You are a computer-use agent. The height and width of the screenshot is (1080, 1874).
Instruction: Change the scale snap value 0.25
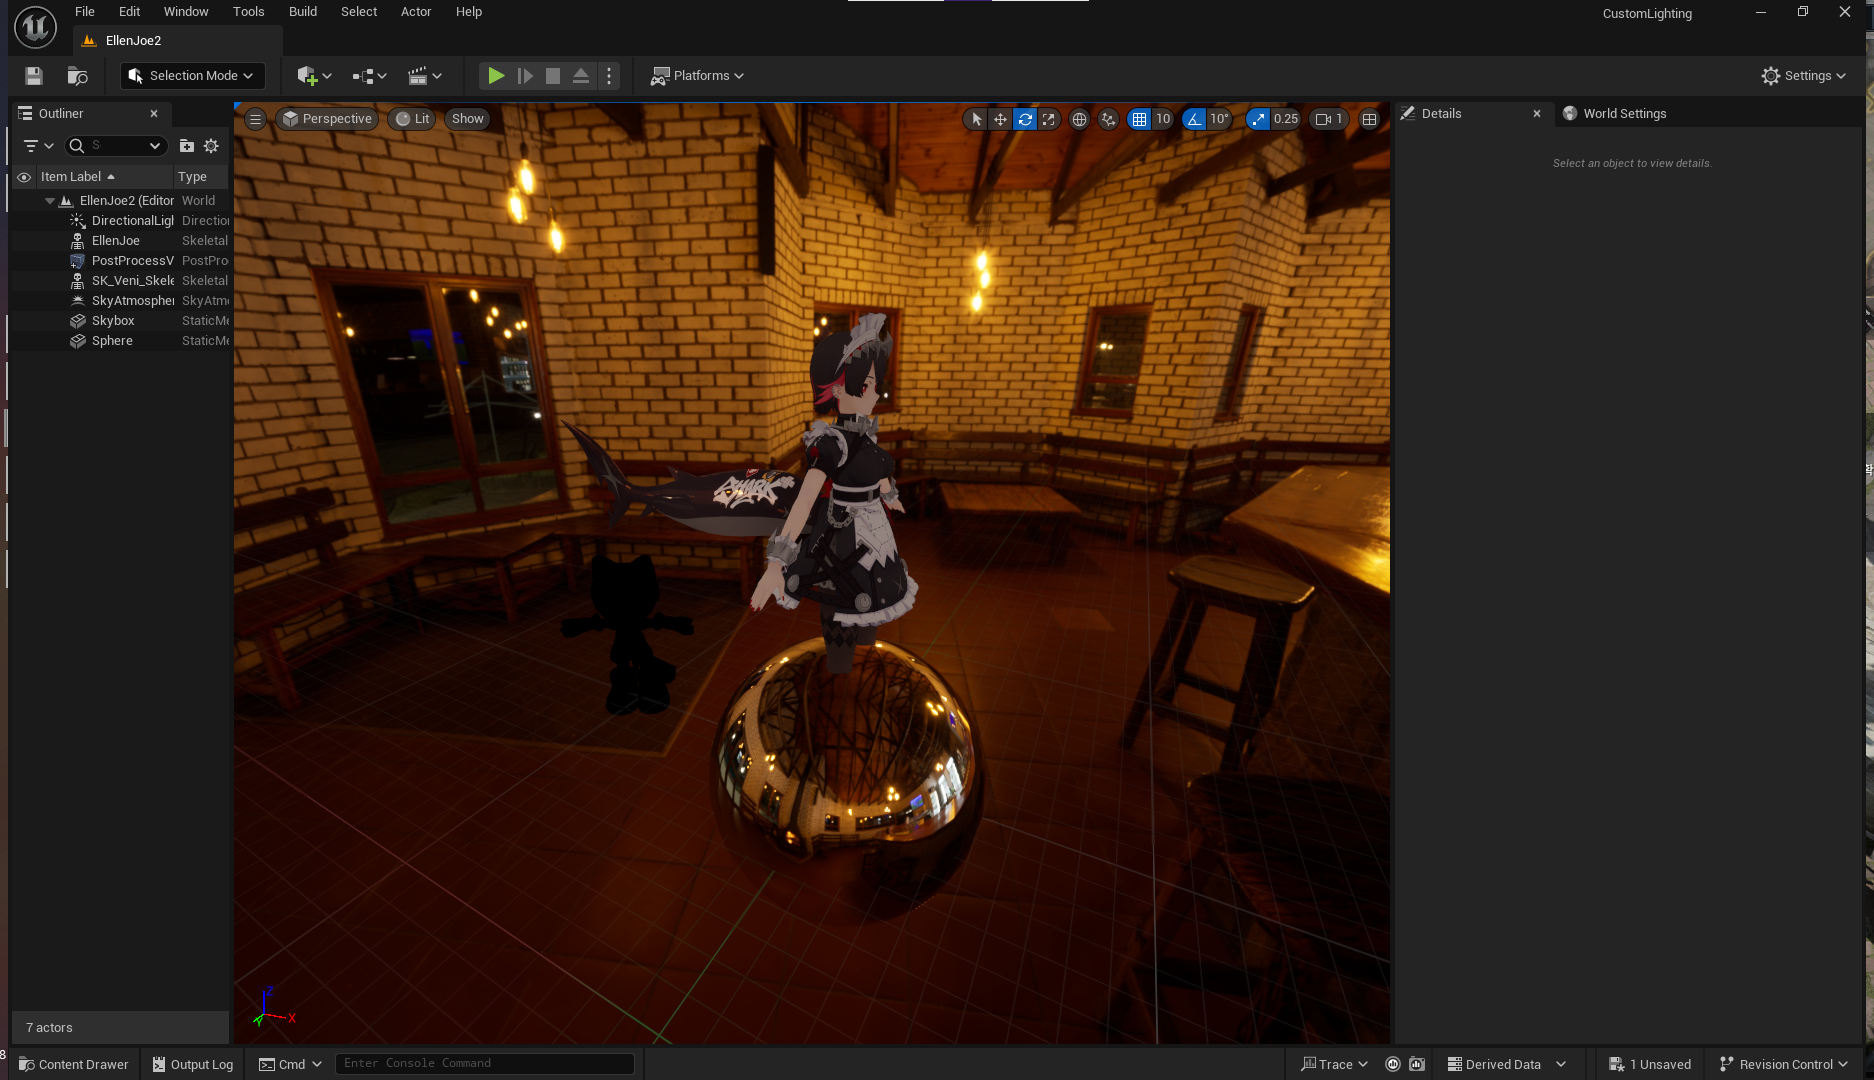tap(1286, 119)
